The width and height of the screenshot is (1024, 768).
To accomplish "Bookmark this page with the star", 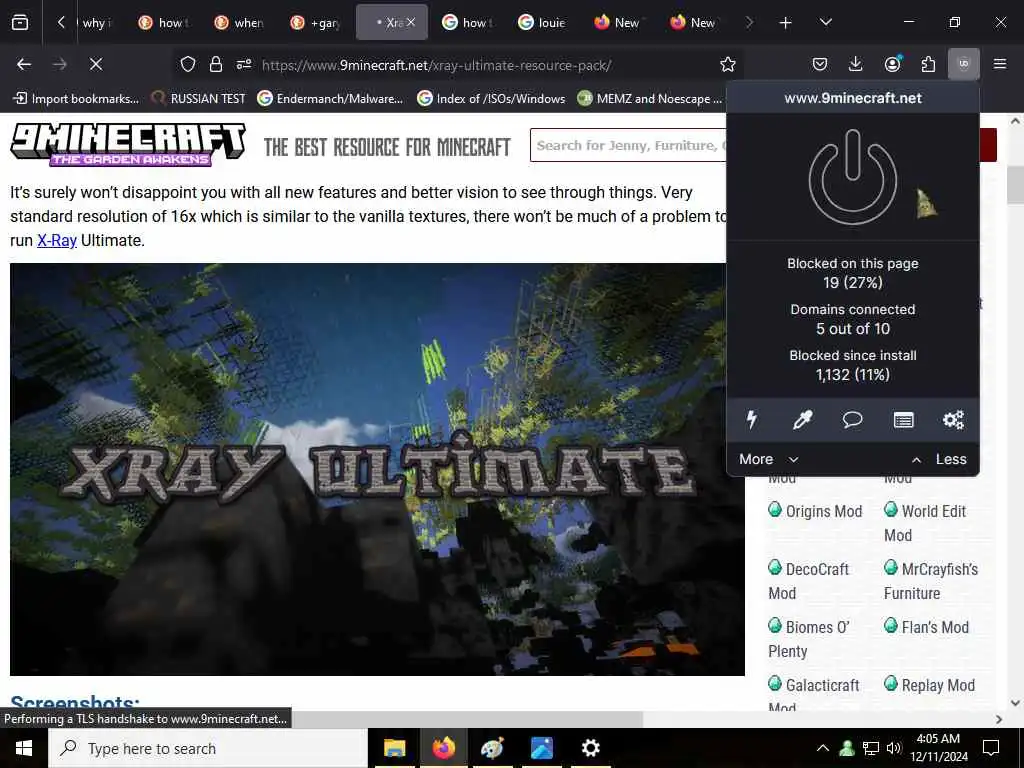I will [728, 64].
